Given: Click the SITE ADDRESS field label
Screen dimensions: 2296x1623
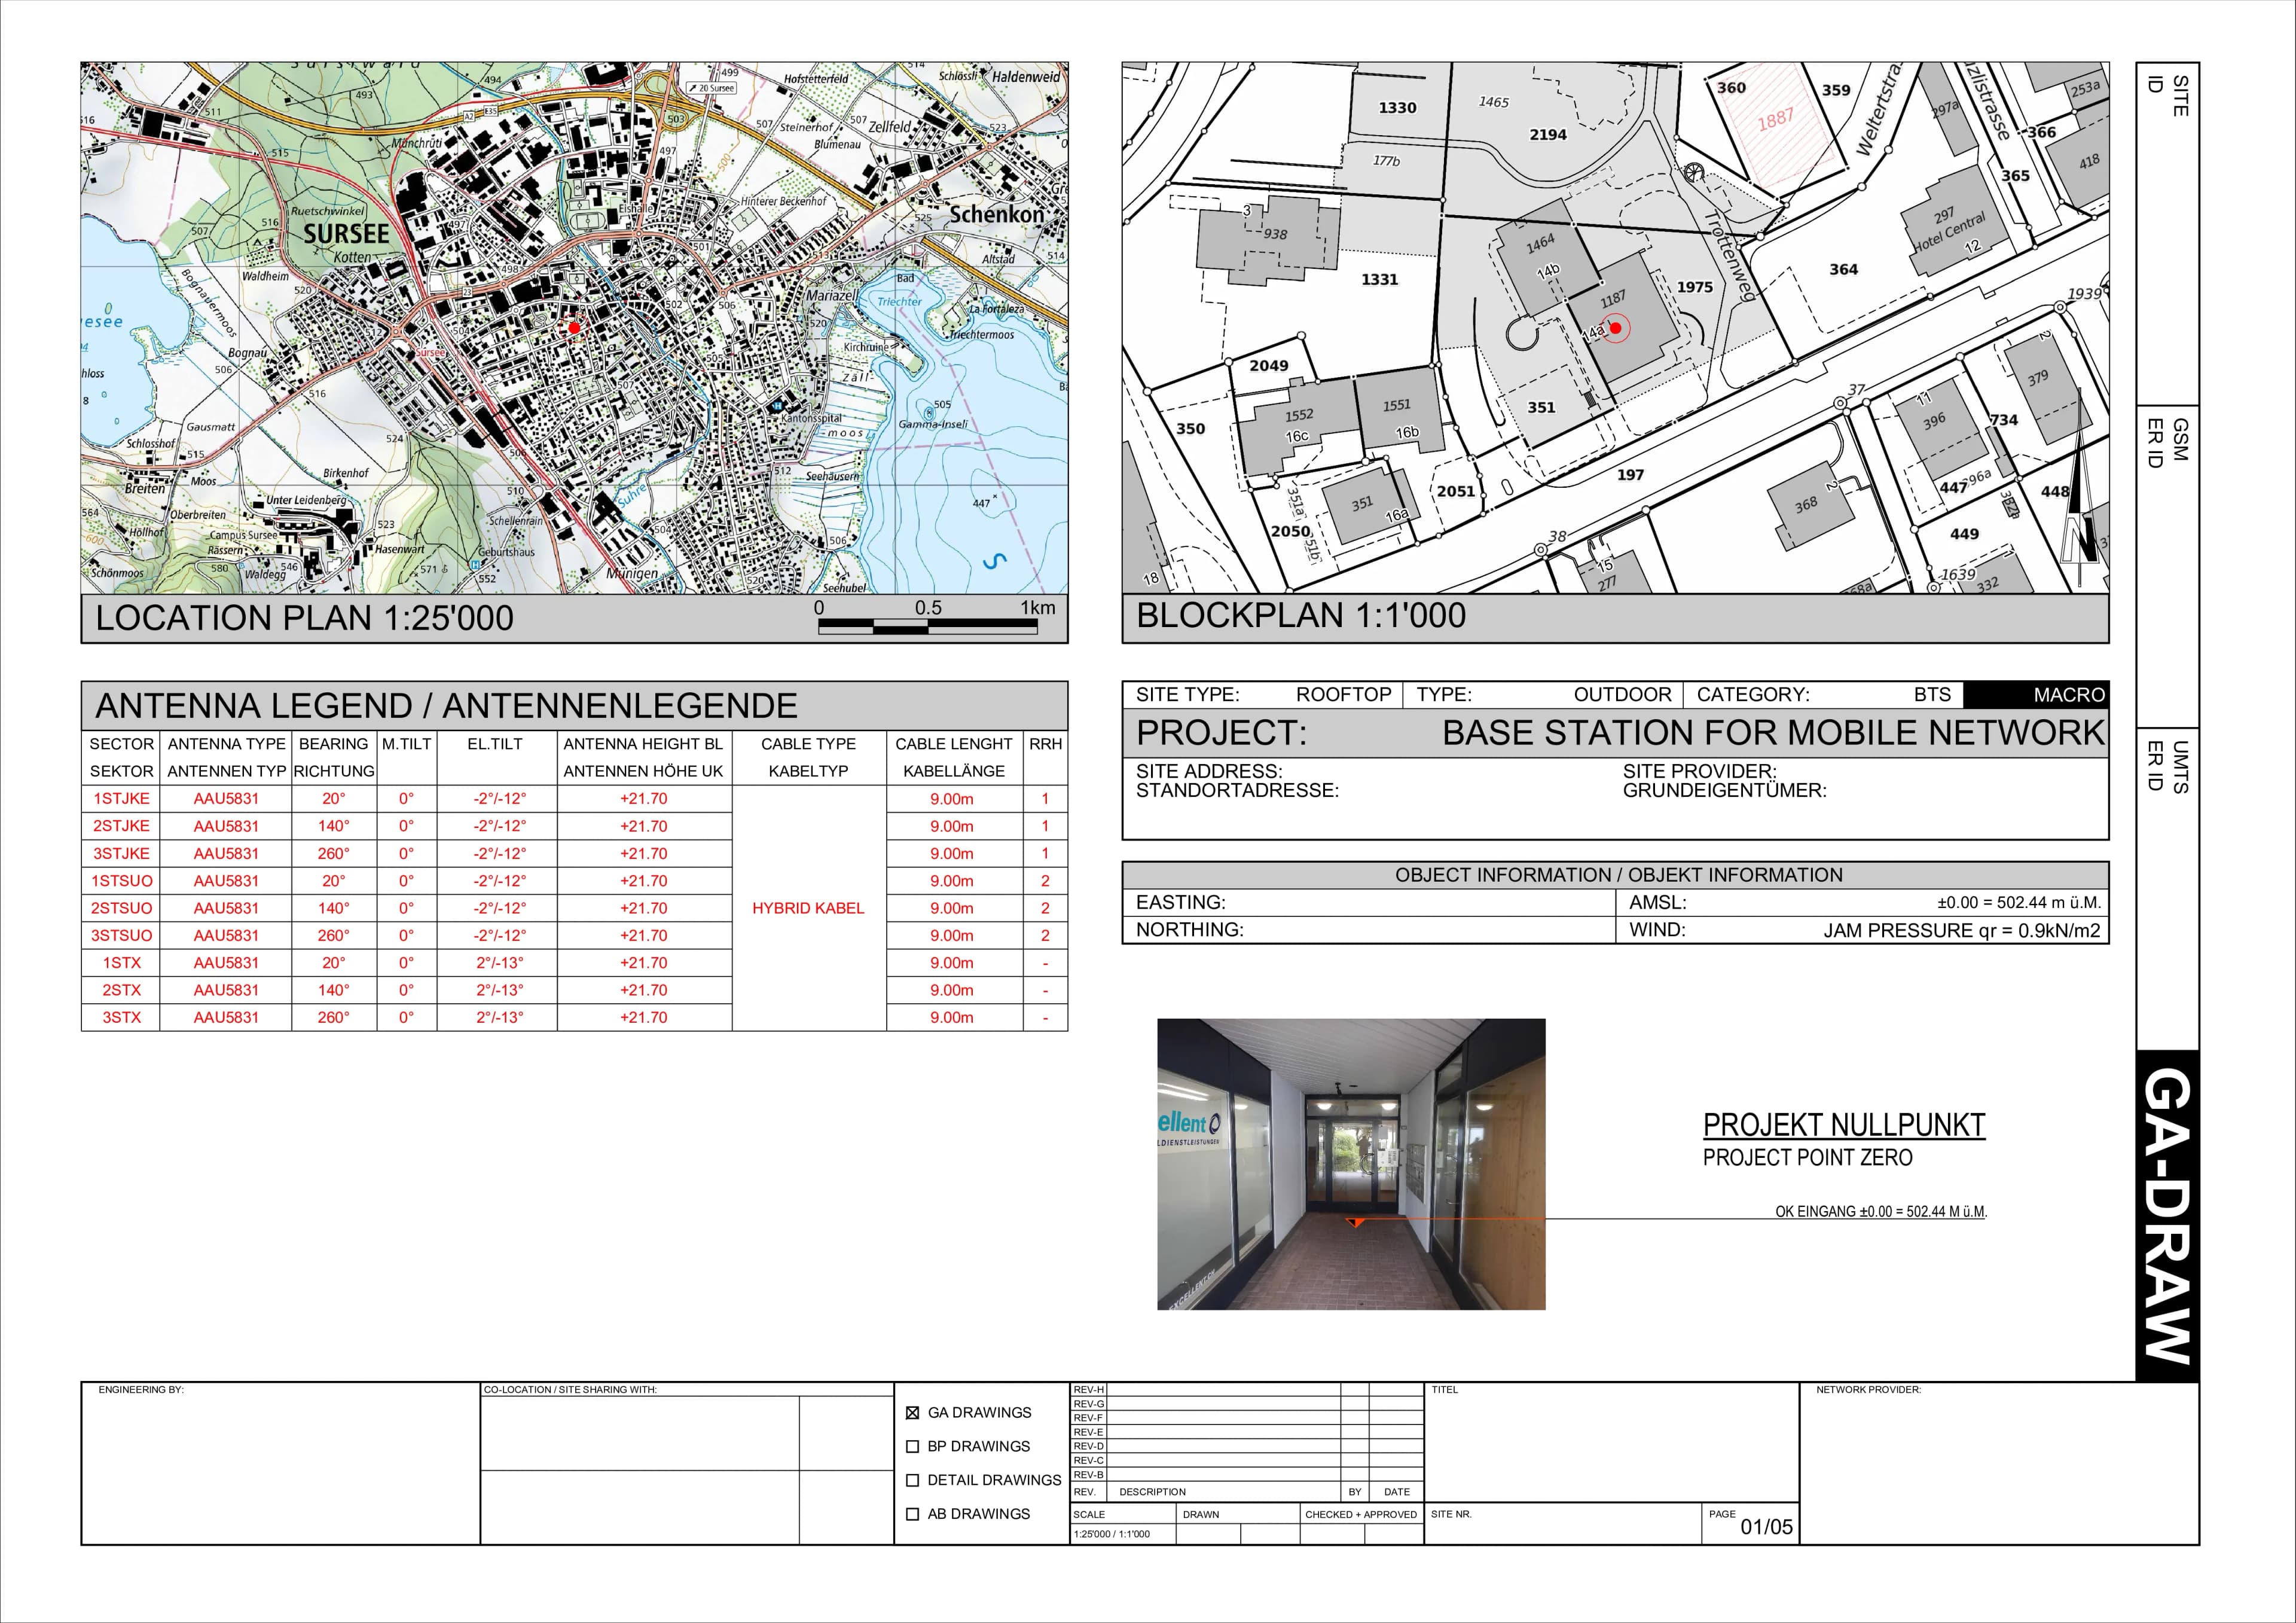Looking at the screenshot, I should point(1209,771).
